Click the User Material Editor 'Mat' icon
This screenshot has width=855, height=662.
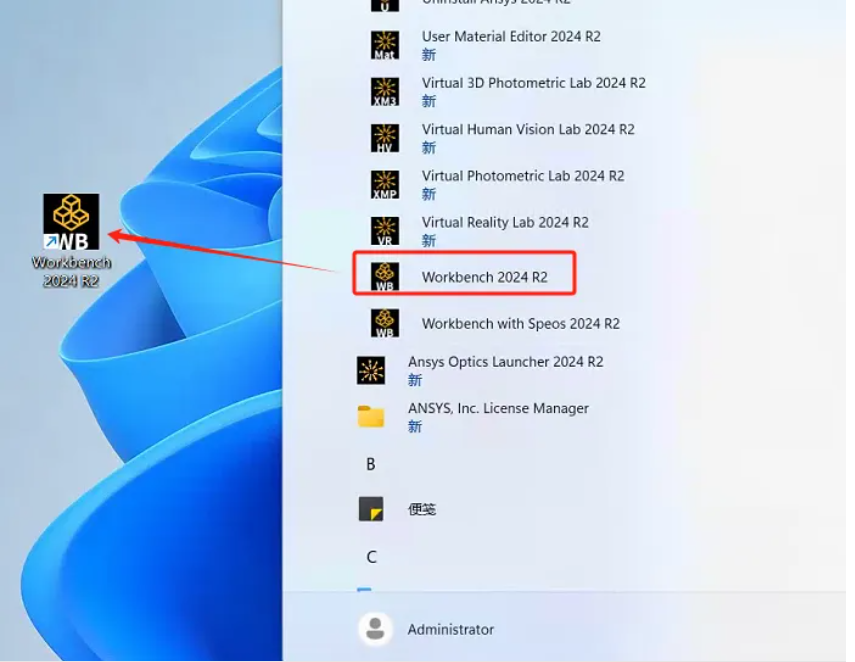click(x=385, y=45)
